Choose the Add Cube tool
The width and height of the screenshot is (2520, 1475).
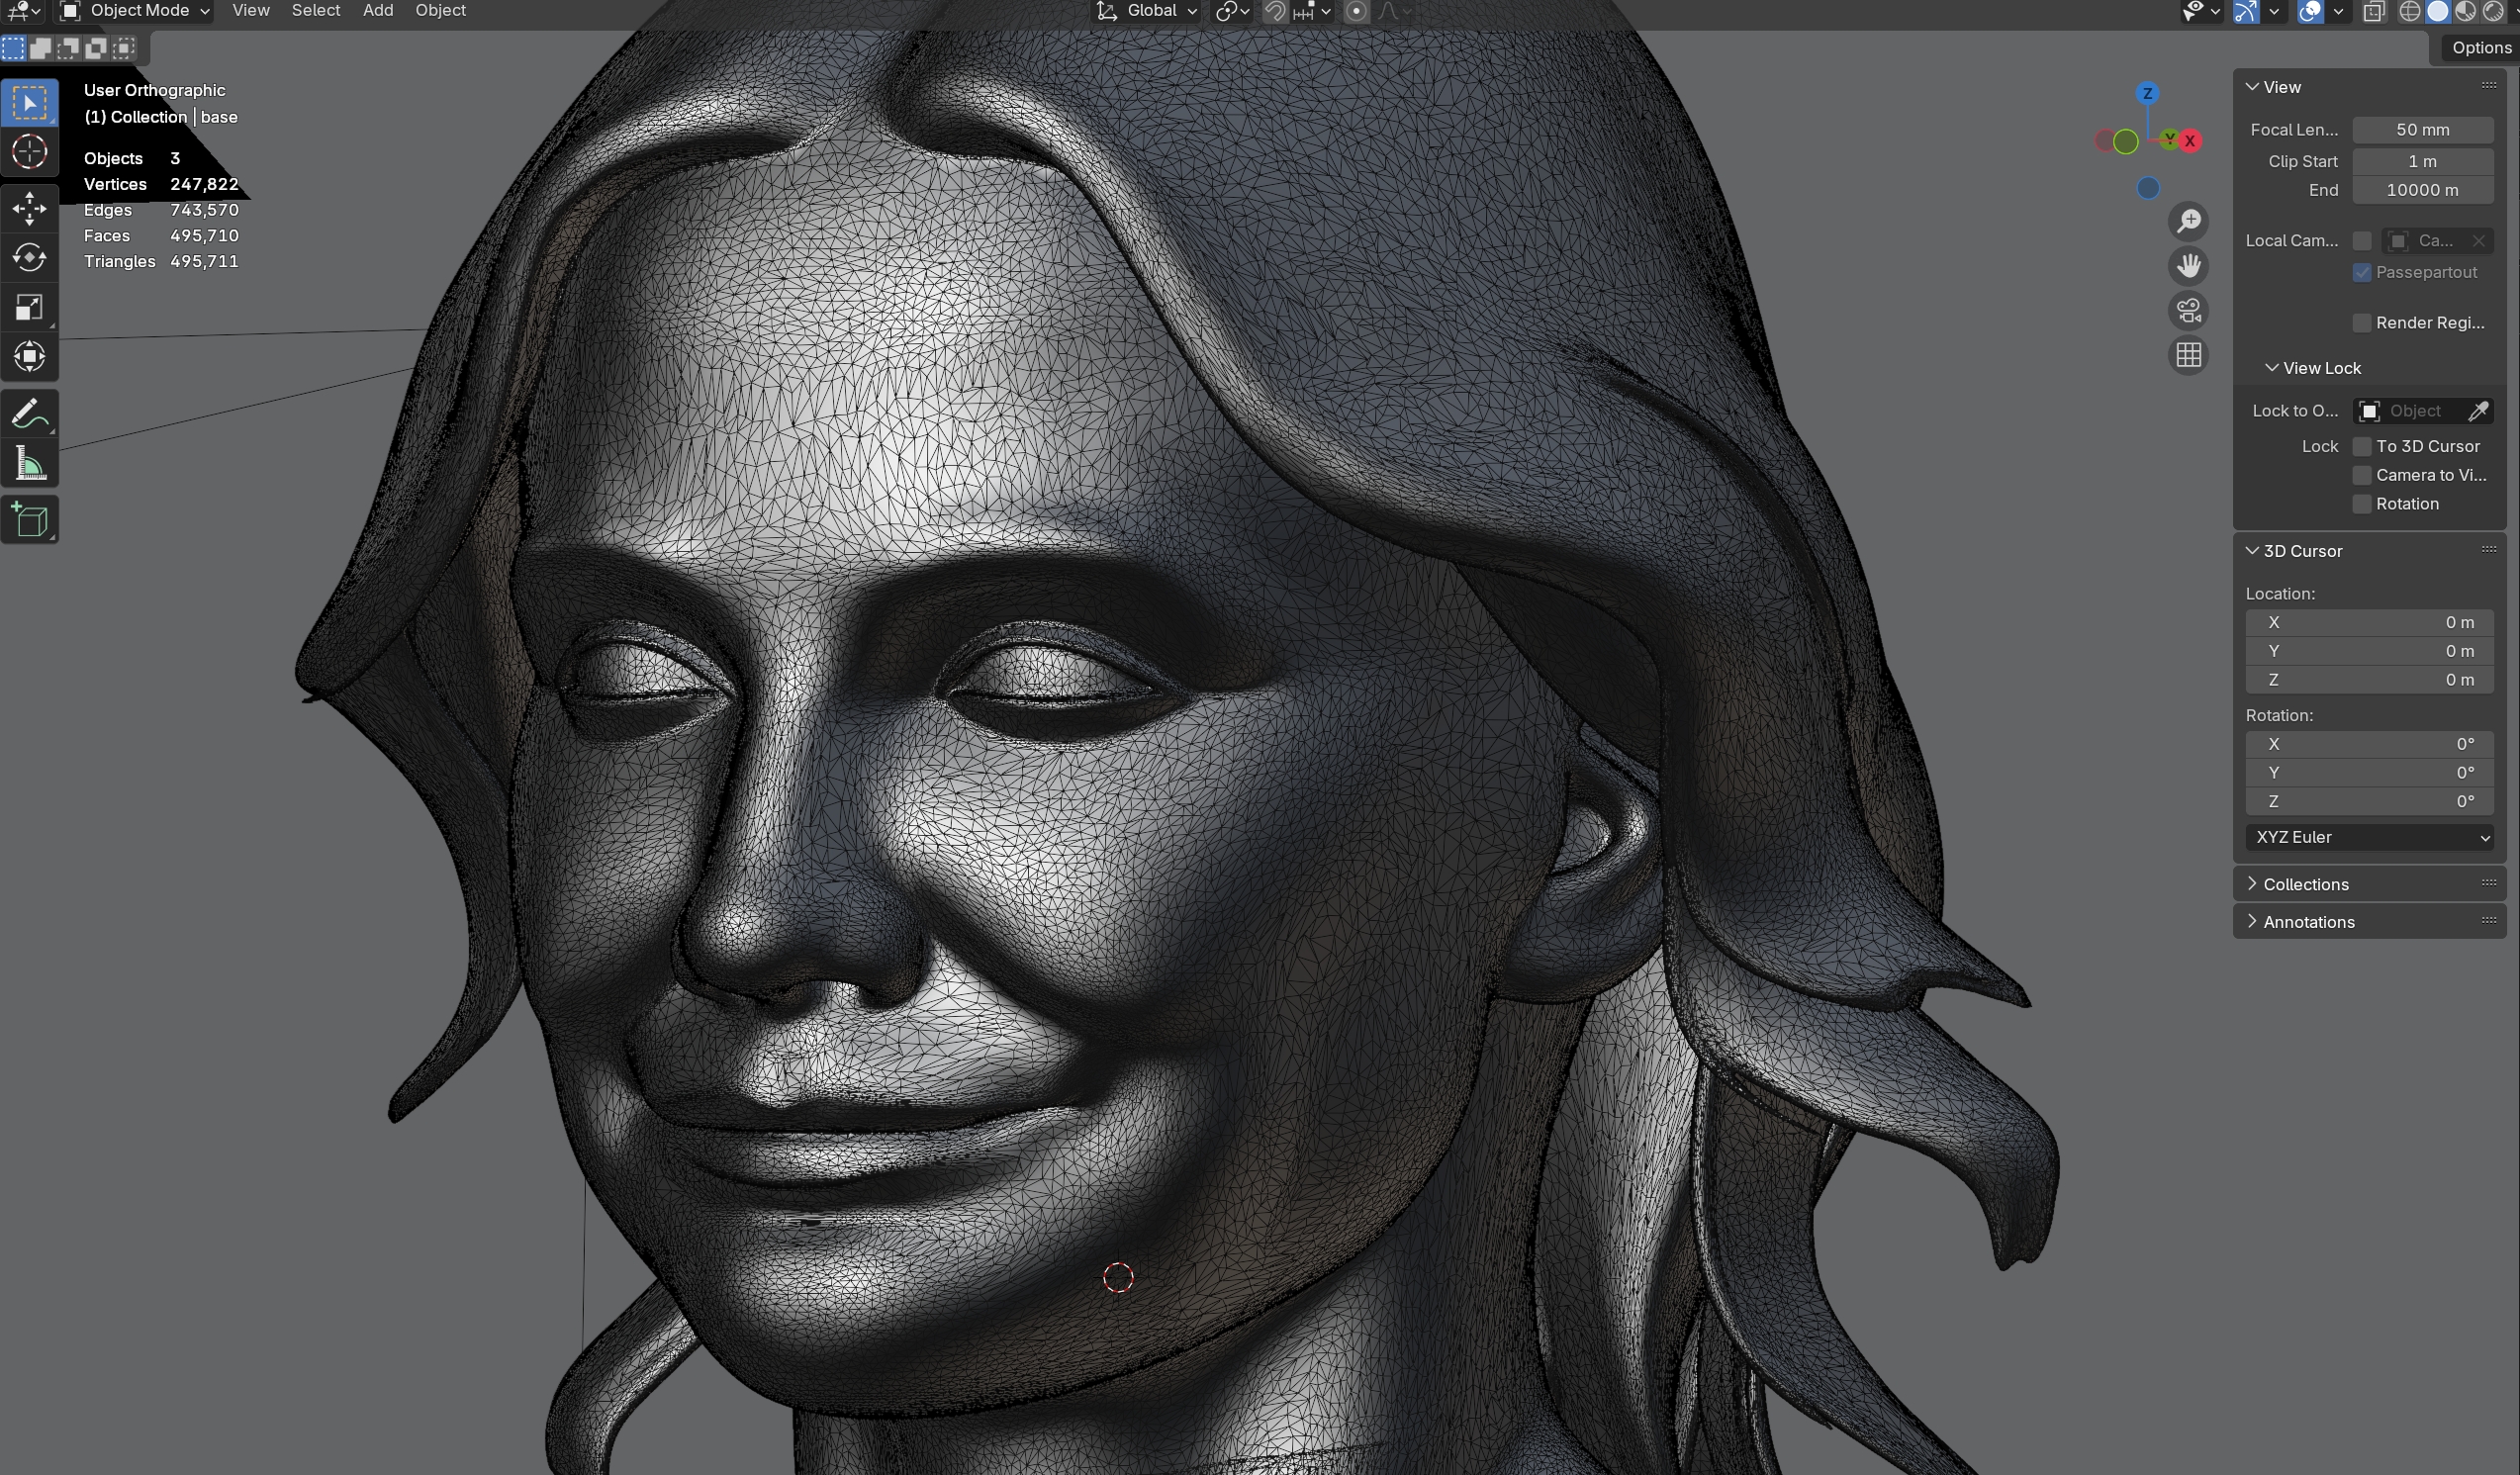pyautogui.click(x=29, y=520)
